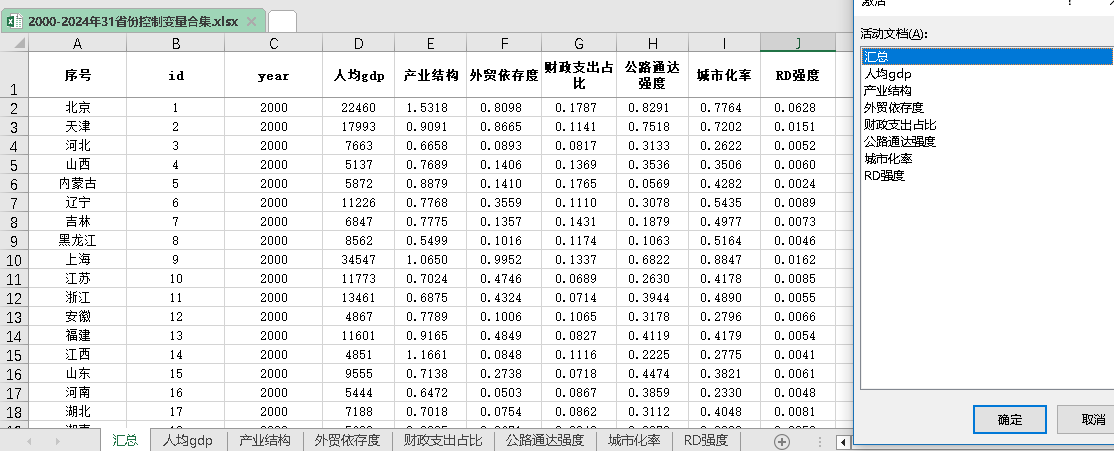Image resolution: width=1114 pixels, height=451 pixels.
Task: Click the RD强度 header cell in row 1
Action: pyautogui.click(x=797, y=75)
